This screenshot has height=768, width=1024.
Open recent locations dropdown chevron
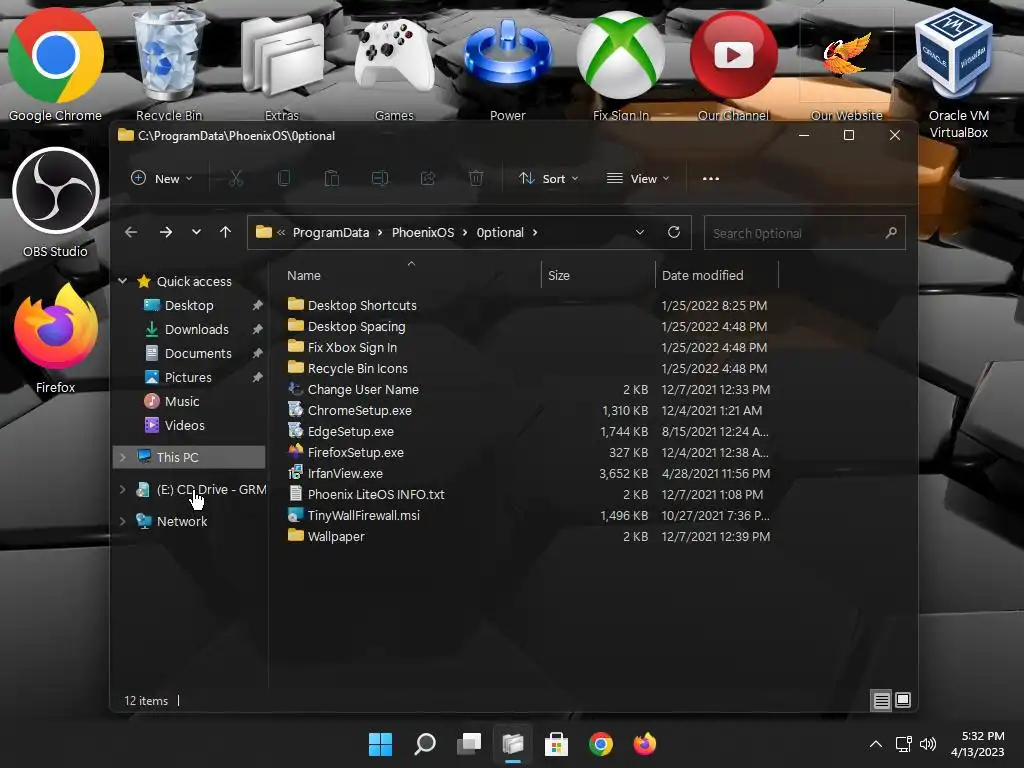(196, 232)
